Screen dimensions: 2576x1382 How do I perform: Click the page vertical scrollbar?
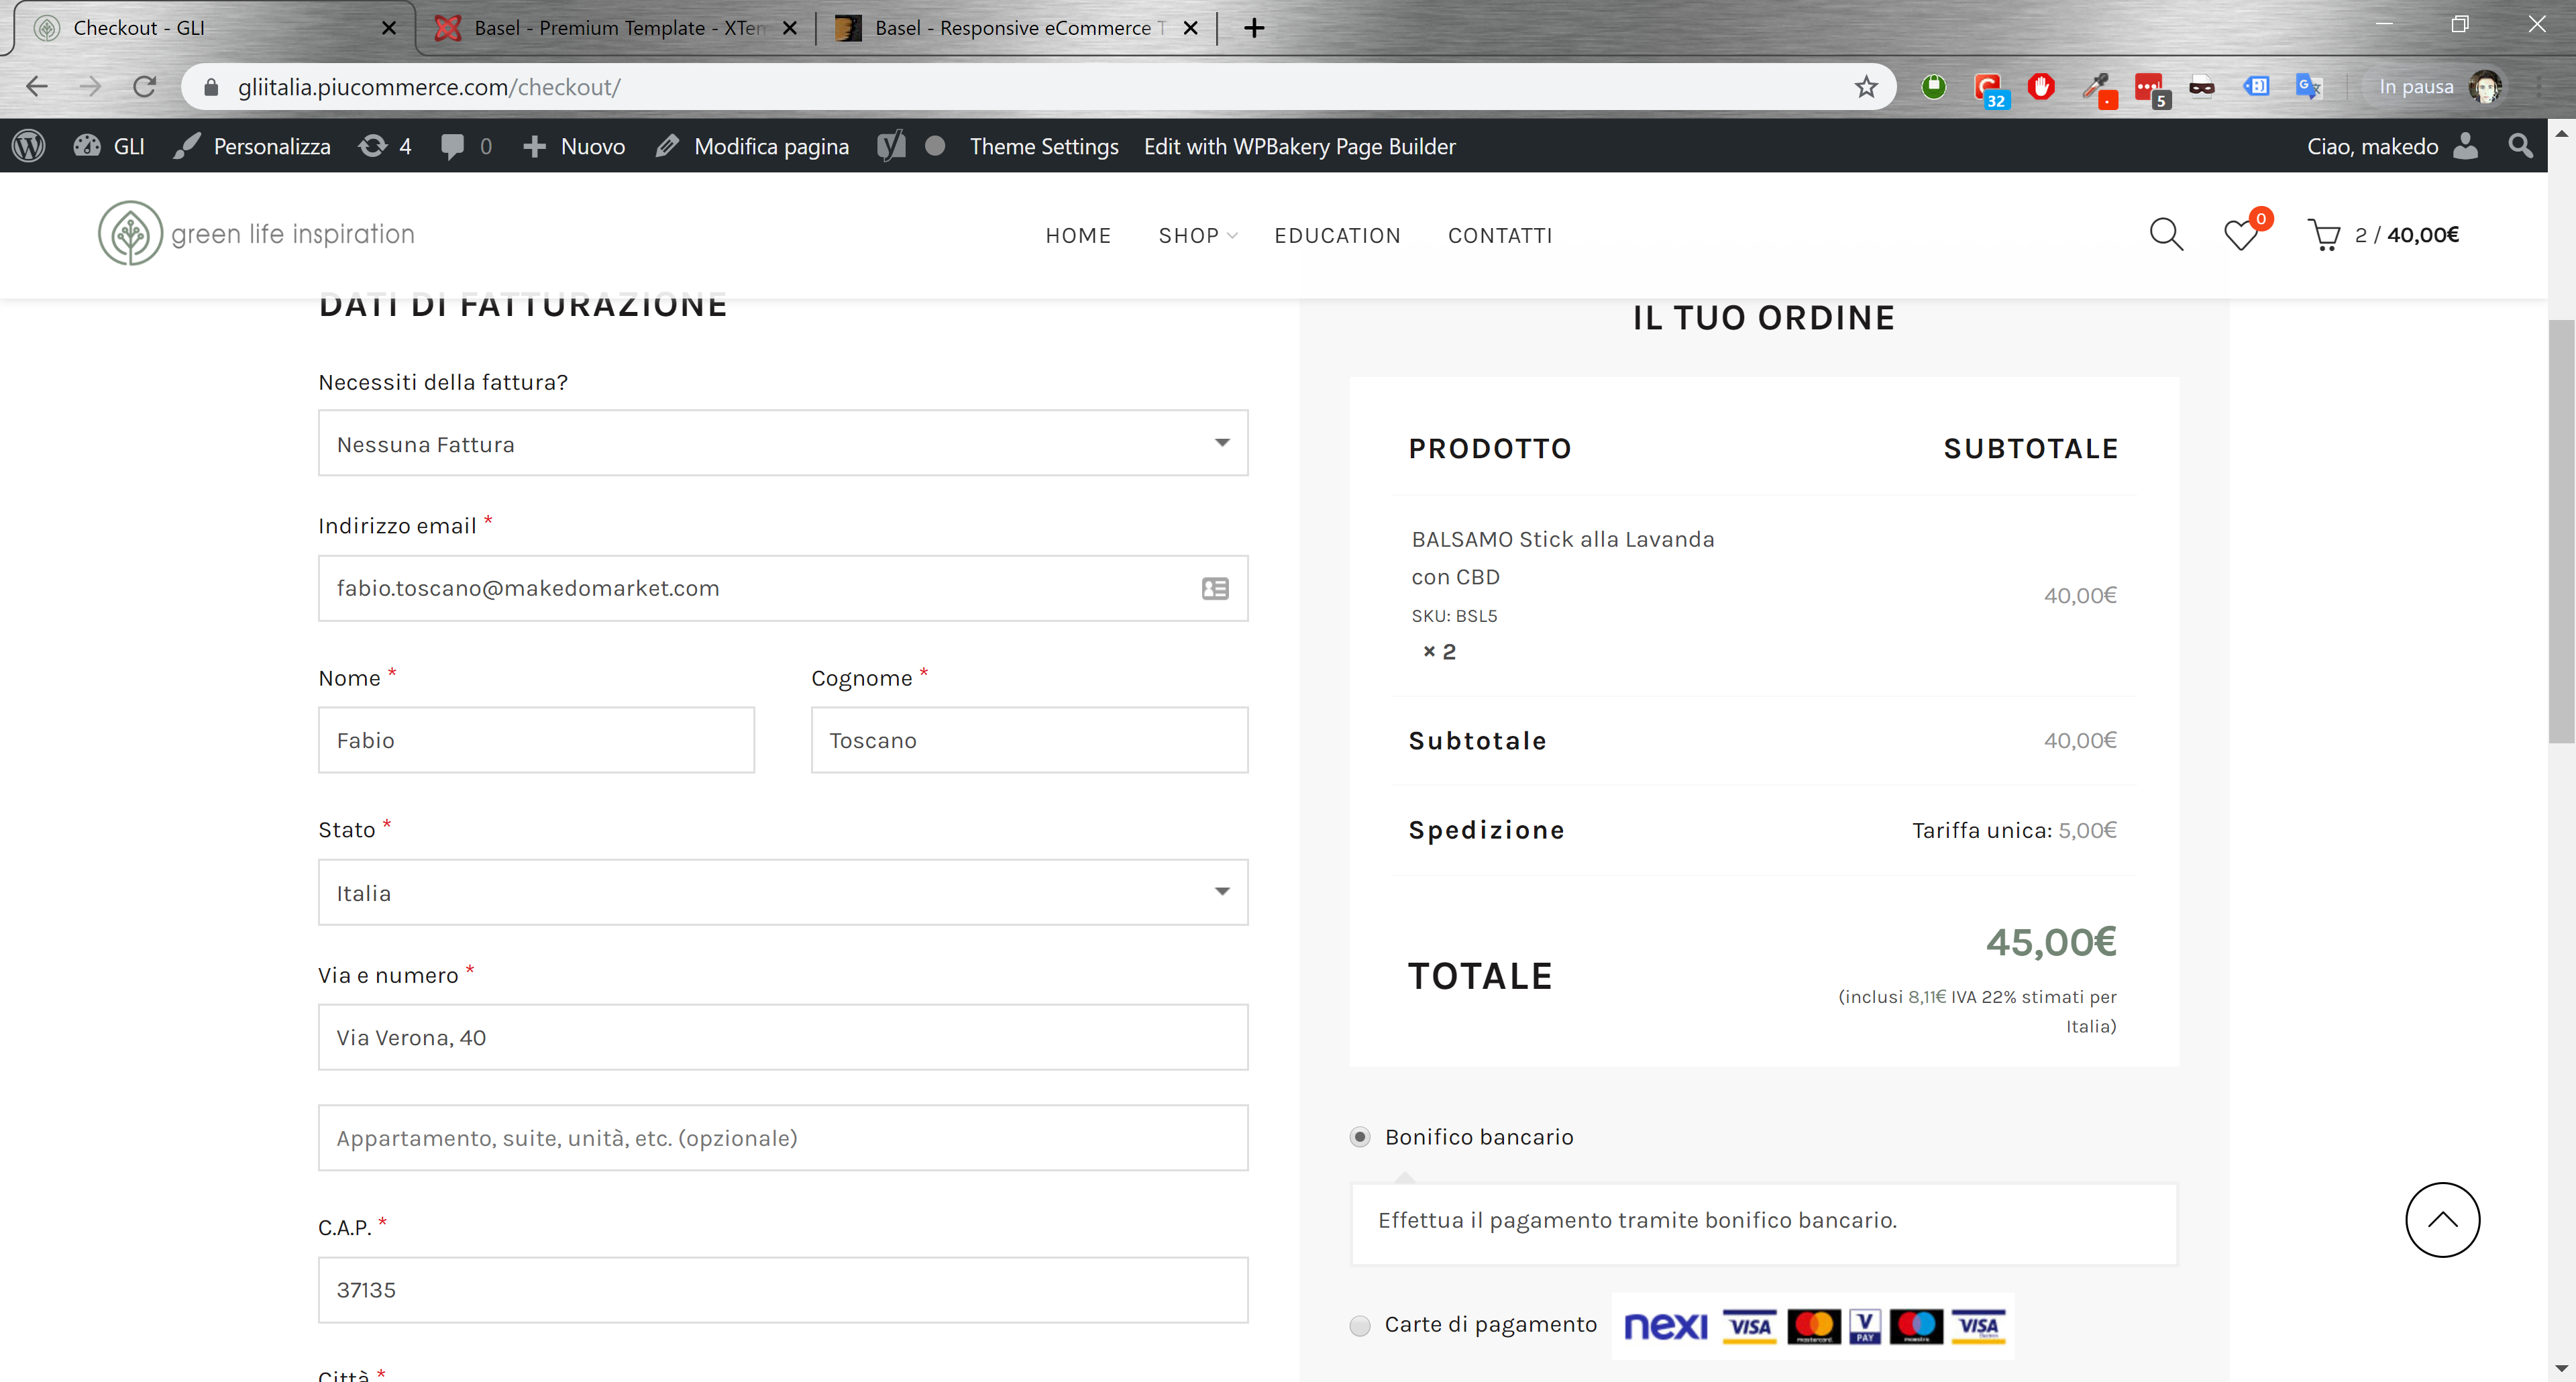[2561, 532]
